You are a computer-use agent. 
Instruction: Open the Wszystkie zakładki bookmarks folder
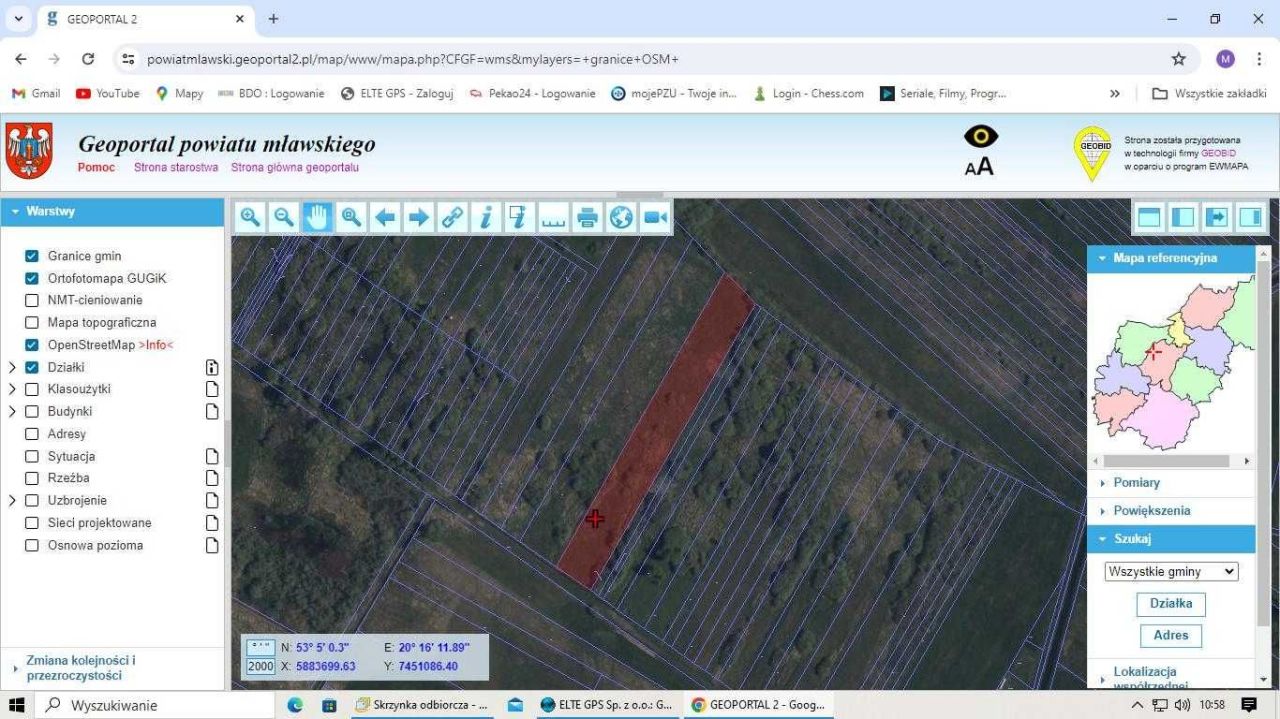pyautogui.click(x=1208, y=93)
